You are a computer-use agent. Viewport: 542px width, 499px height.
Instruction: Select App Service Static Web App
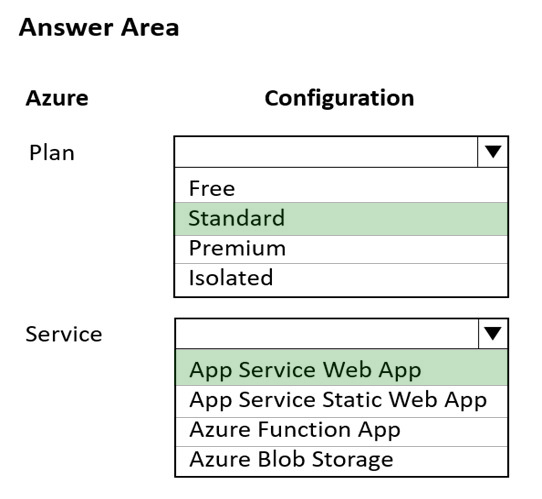click(x=342, y=401)
